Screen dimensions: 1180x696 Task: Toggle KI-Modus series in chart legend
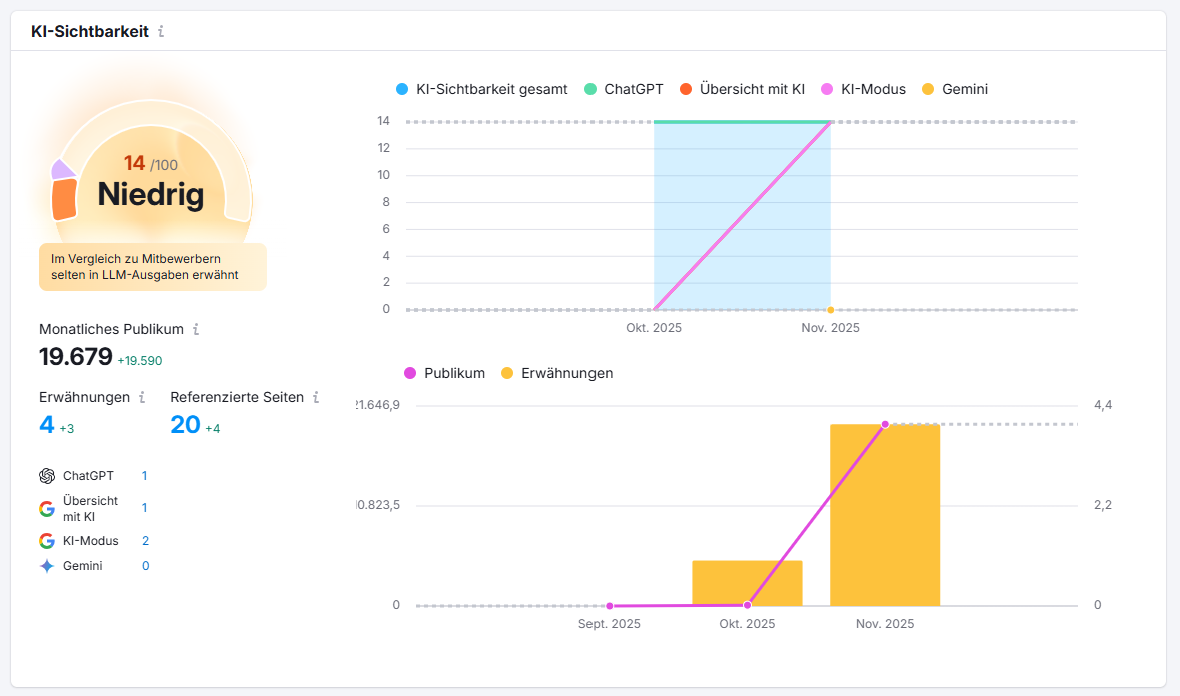pos(863,89)
